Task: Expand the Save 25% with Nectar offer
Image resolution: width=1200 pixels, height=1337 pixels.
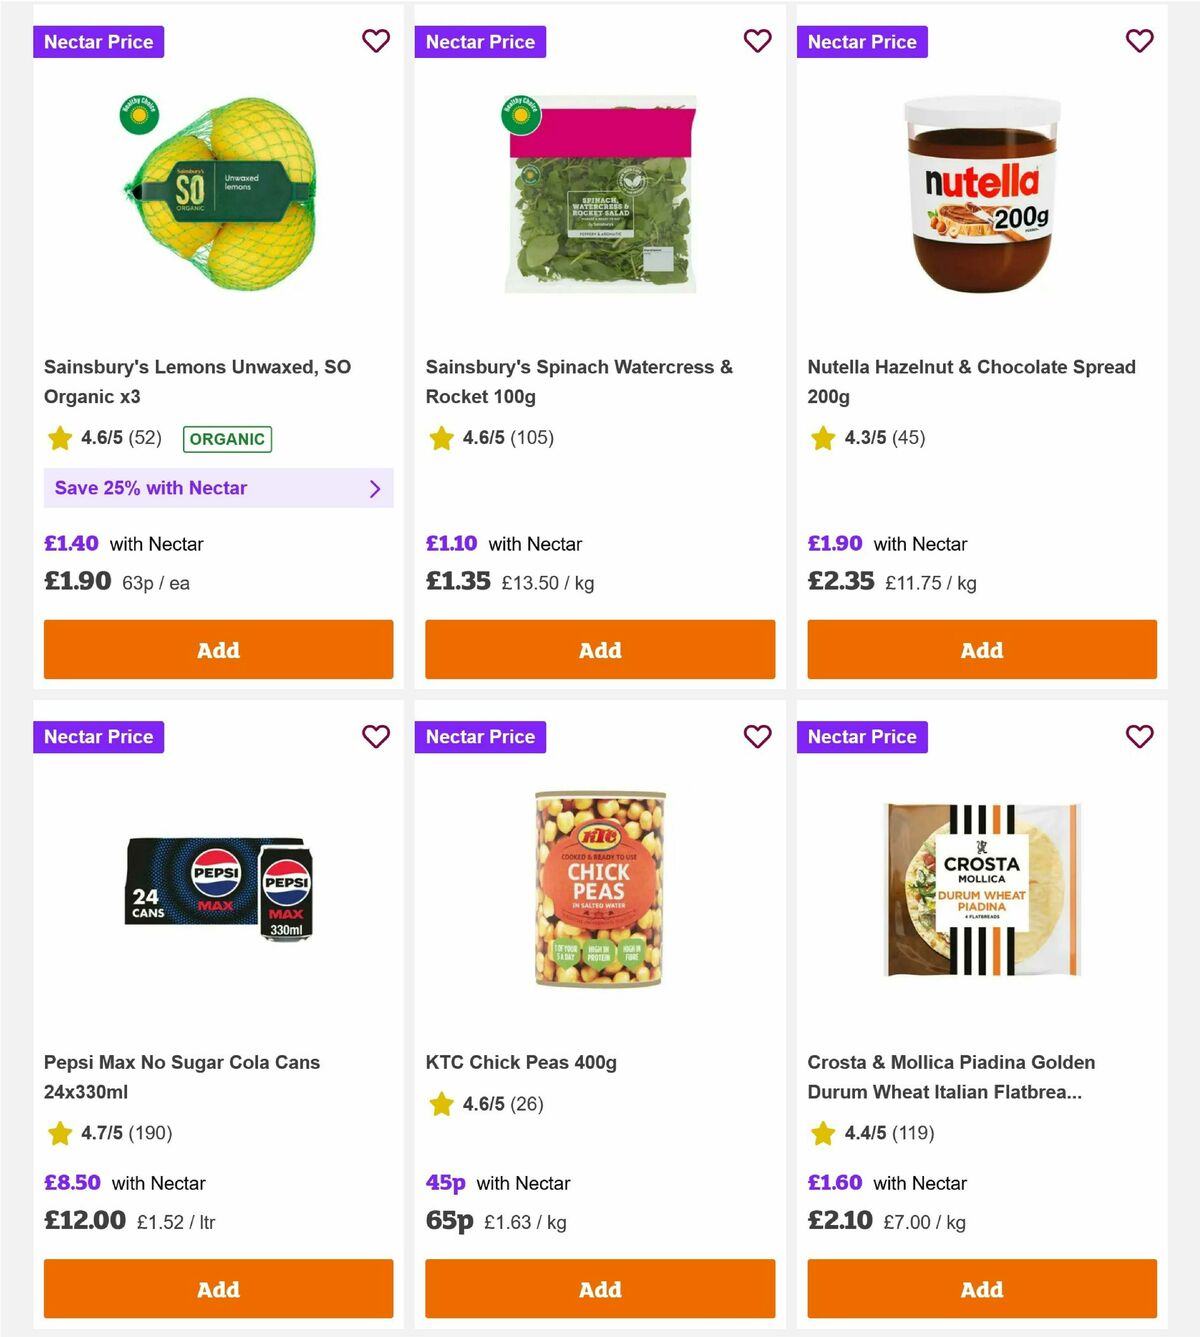Action: pyautogui.click(x=218, y=488)
